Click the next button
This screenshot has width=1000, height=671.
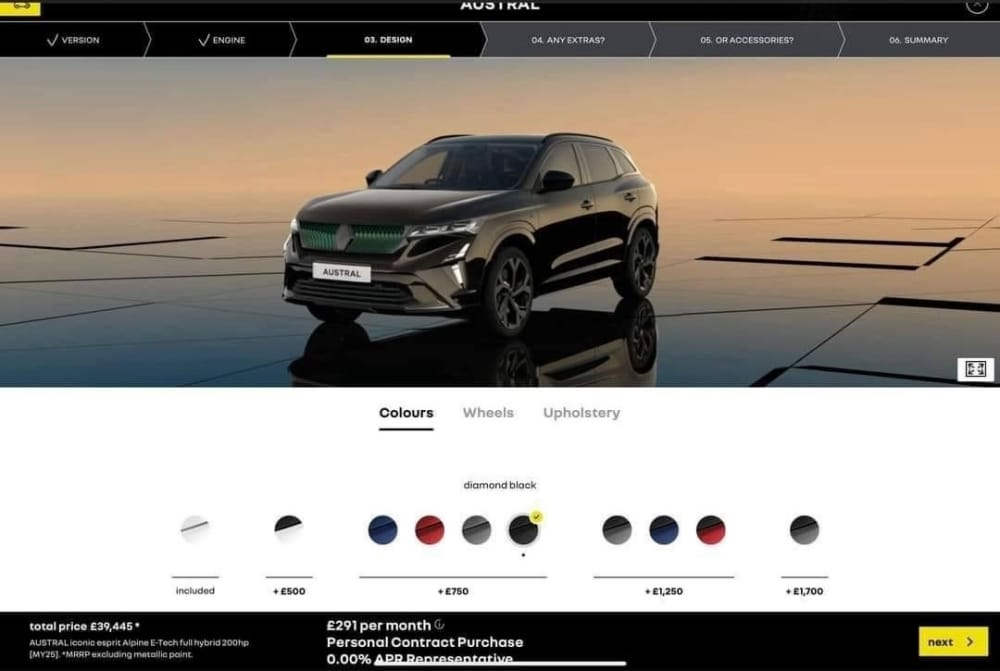pyautogui.click(x=953, y=641)
